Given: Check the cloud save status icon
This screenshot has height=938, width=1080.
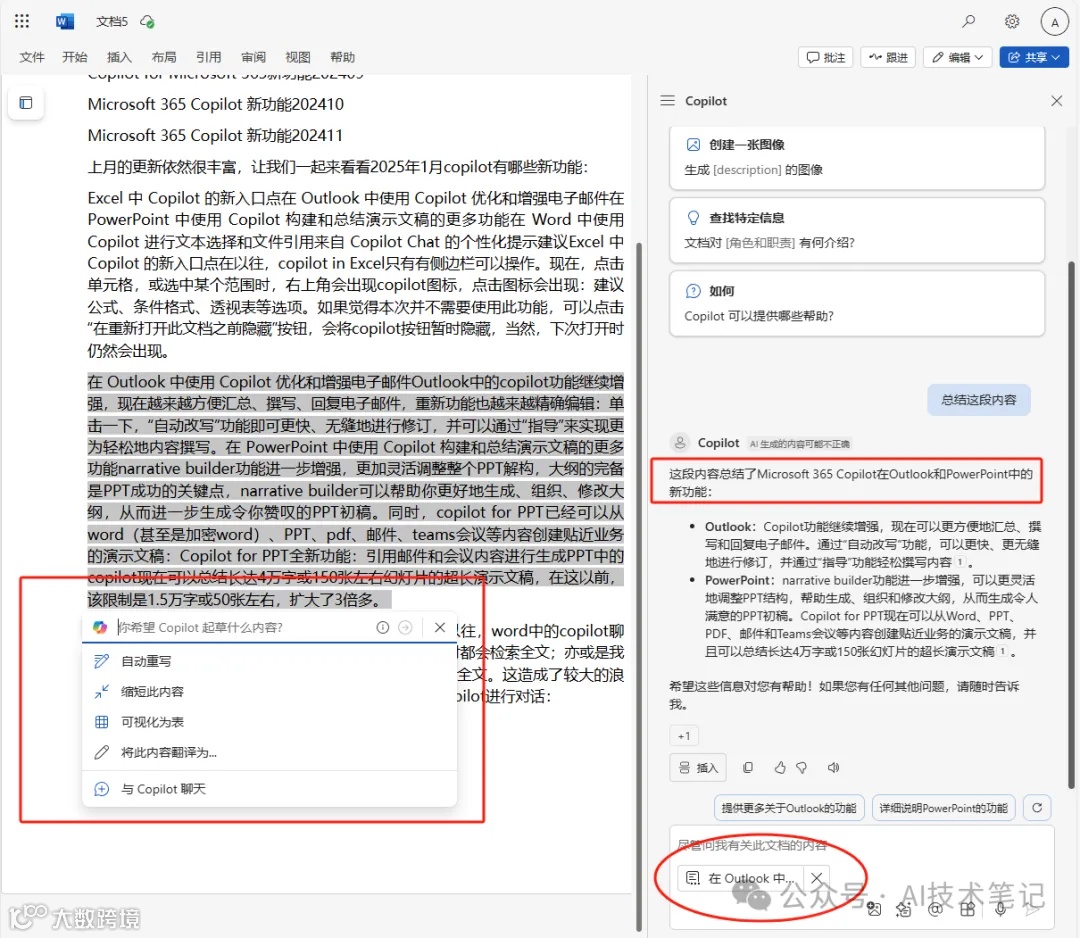Looking at the screenshot, I should click(147, 22).
